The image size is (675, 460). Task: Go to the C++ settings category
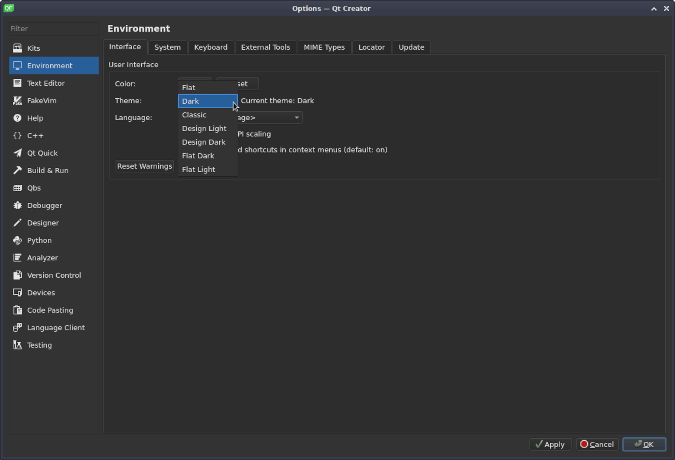click(x=35, y=135)
